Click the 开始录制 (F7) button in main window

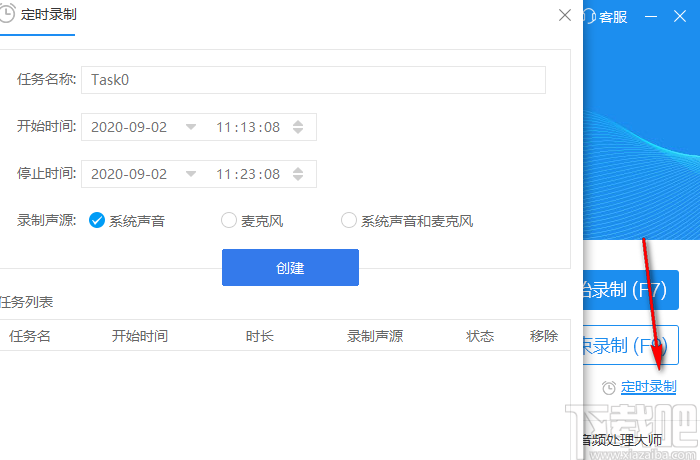click(631, 290)
